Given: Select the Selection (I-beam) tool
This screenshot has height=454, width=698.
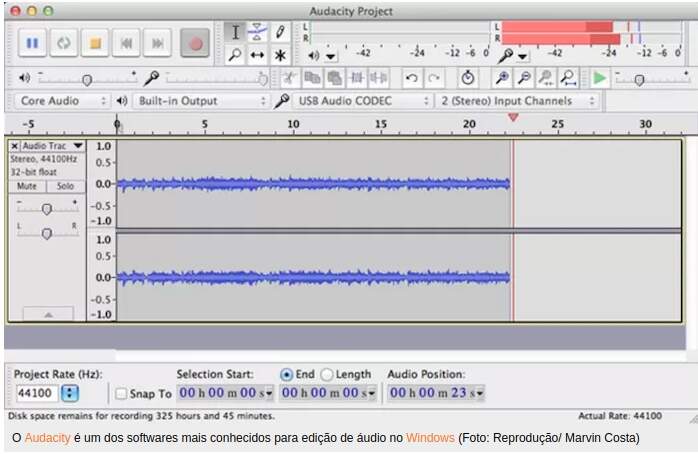Looking at the screenshot, I should click(x=235, y=32).
